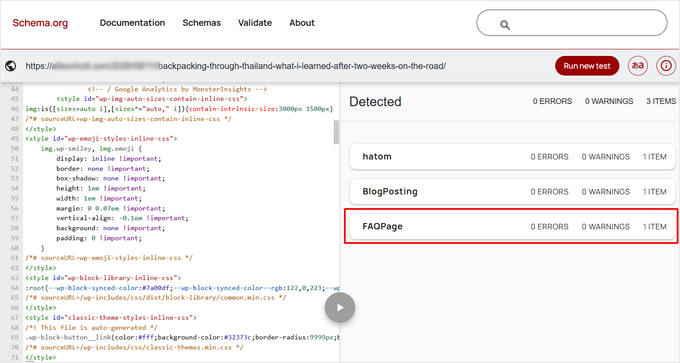Click the Detected heading

(375, 101)
